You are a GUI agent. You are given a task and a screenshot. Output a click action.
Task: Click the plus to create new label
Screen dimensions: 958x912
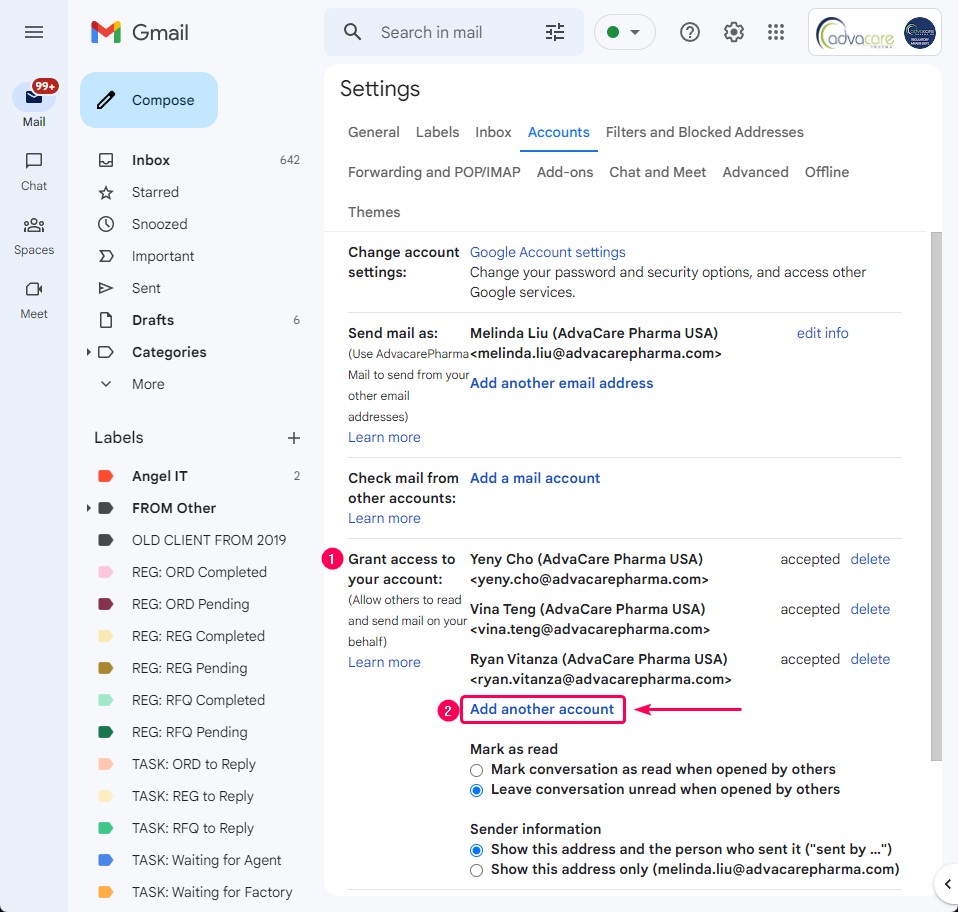point(294,438)
